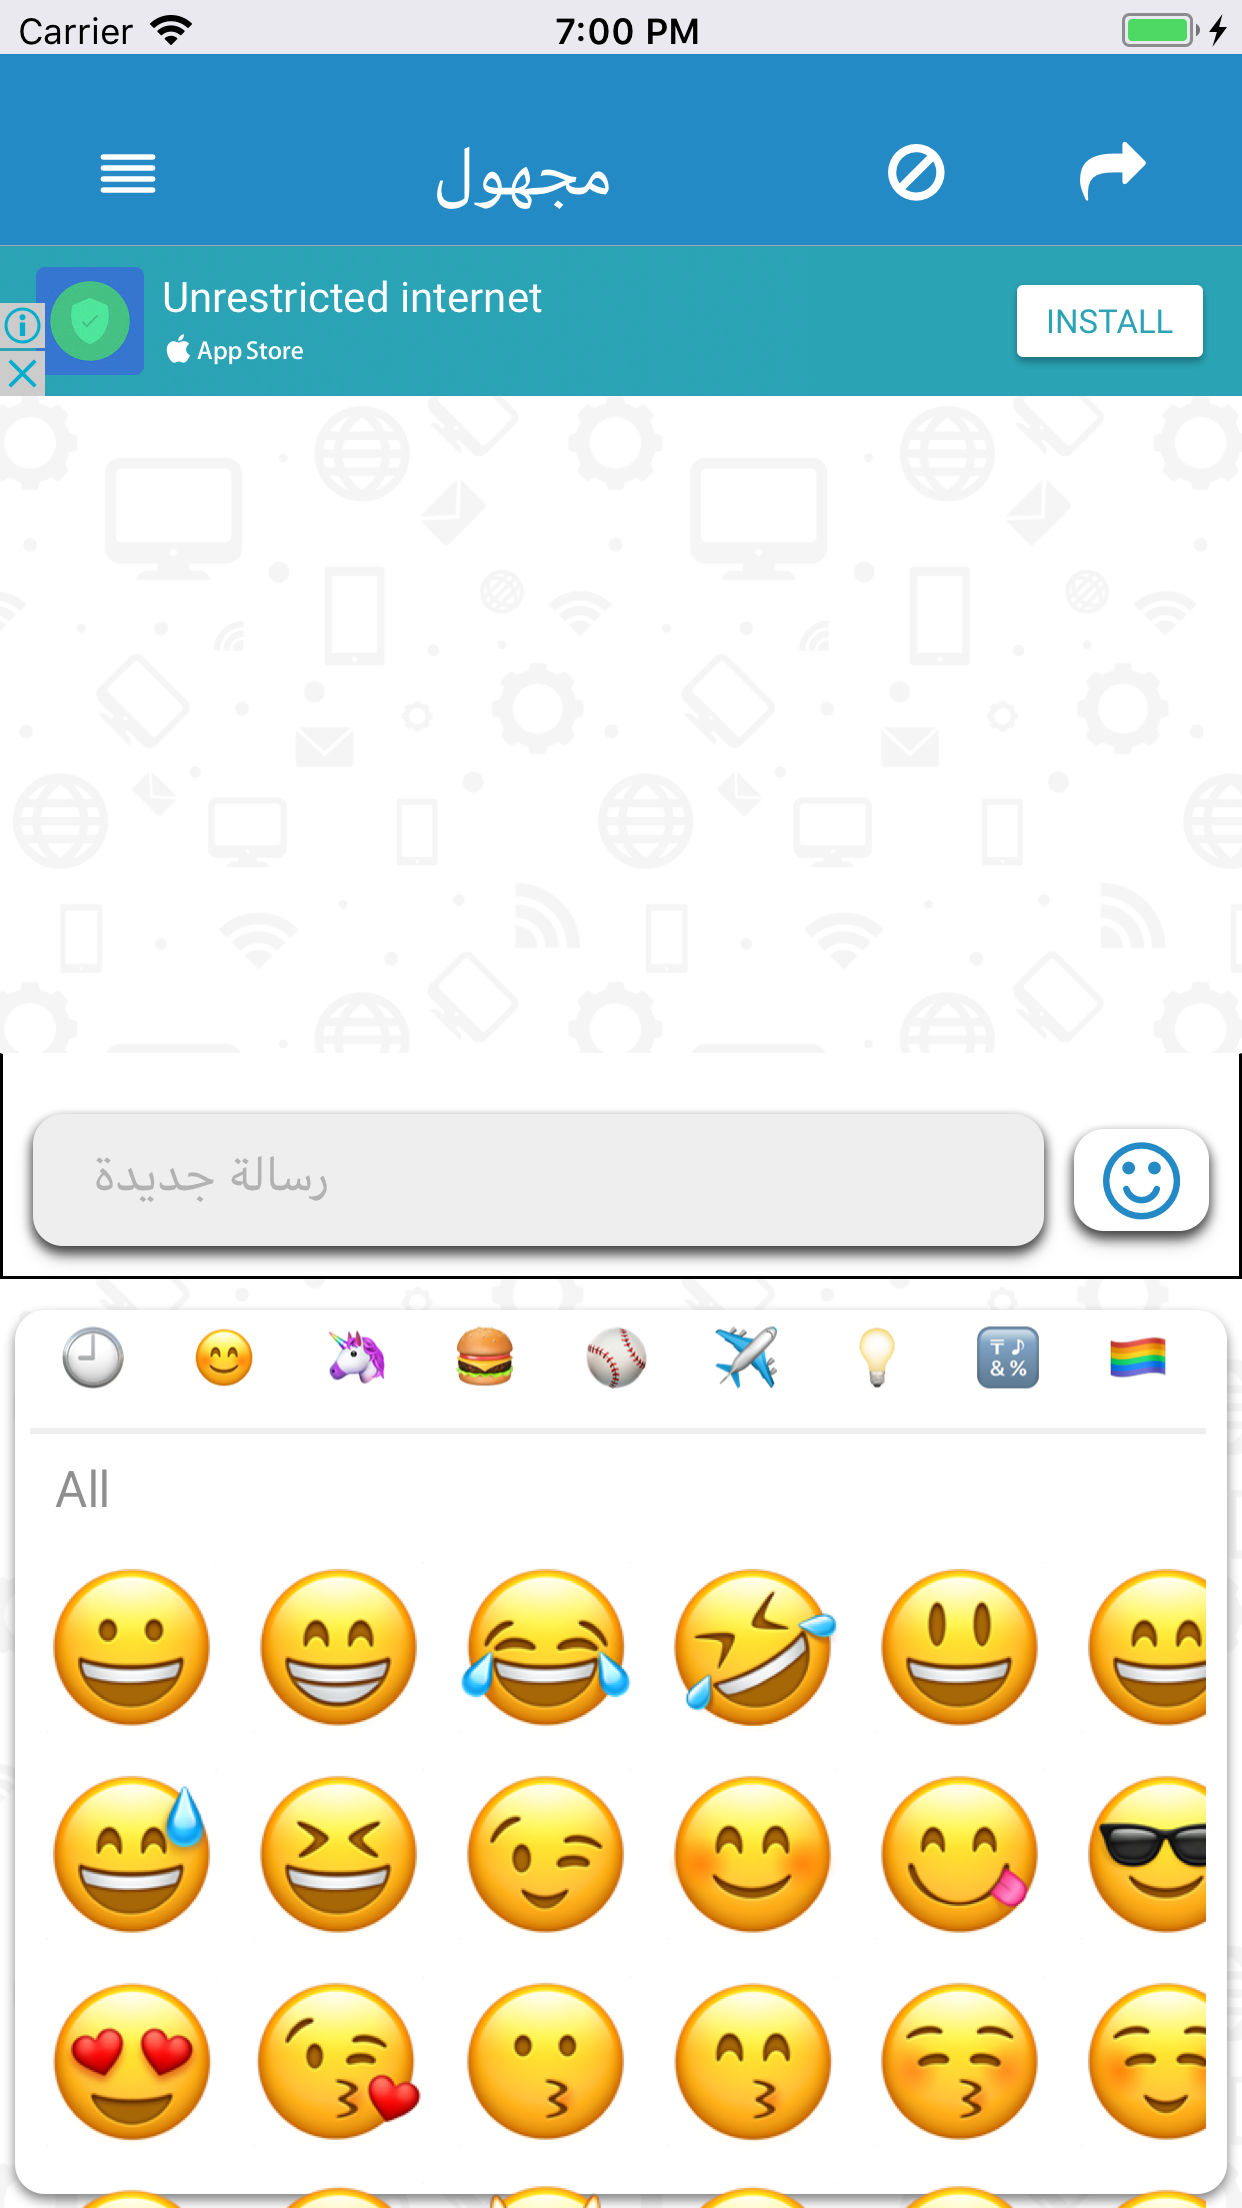Viewport: 1242px width, 2208px height.
Task: Toggle the emoji keyboard smiley button
Action: pos(1141,1180)
